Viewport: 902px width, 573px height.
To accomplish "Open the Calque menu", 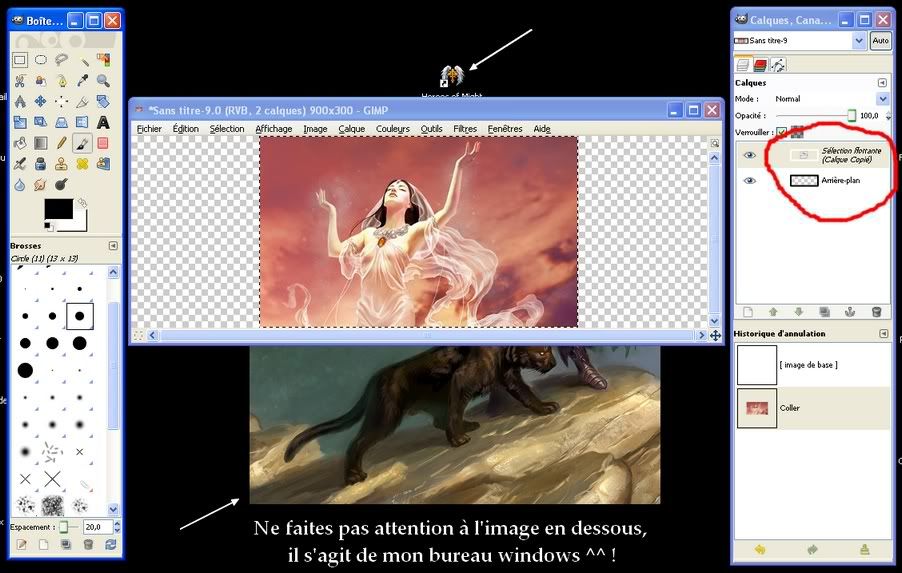I will pyautogui.click(x=351, y=129).
